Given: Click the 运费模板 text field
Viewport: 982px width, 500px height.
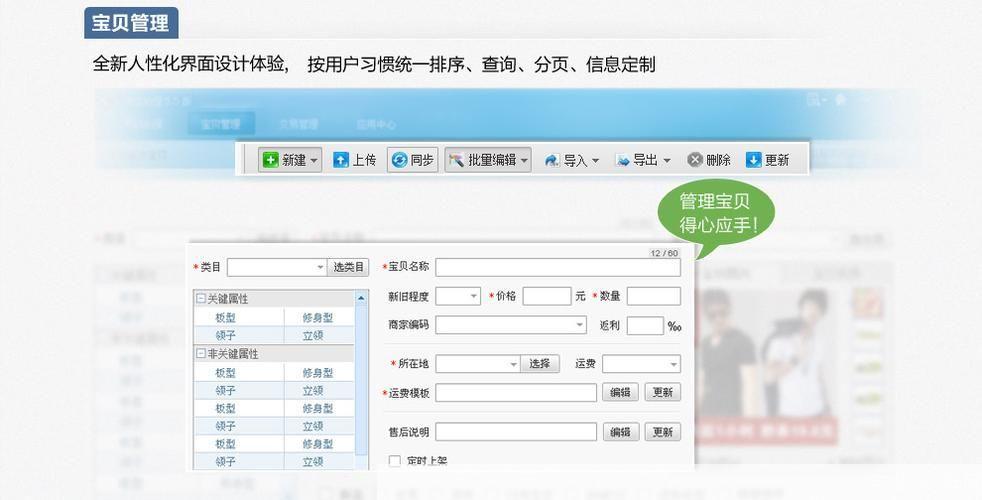Looking at the screenshot, I should coord(516,392).
